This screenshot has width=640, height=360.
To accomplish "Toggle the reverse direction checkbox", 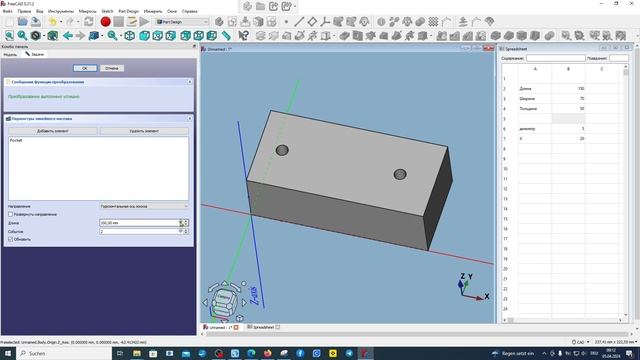I will point(11,214).
